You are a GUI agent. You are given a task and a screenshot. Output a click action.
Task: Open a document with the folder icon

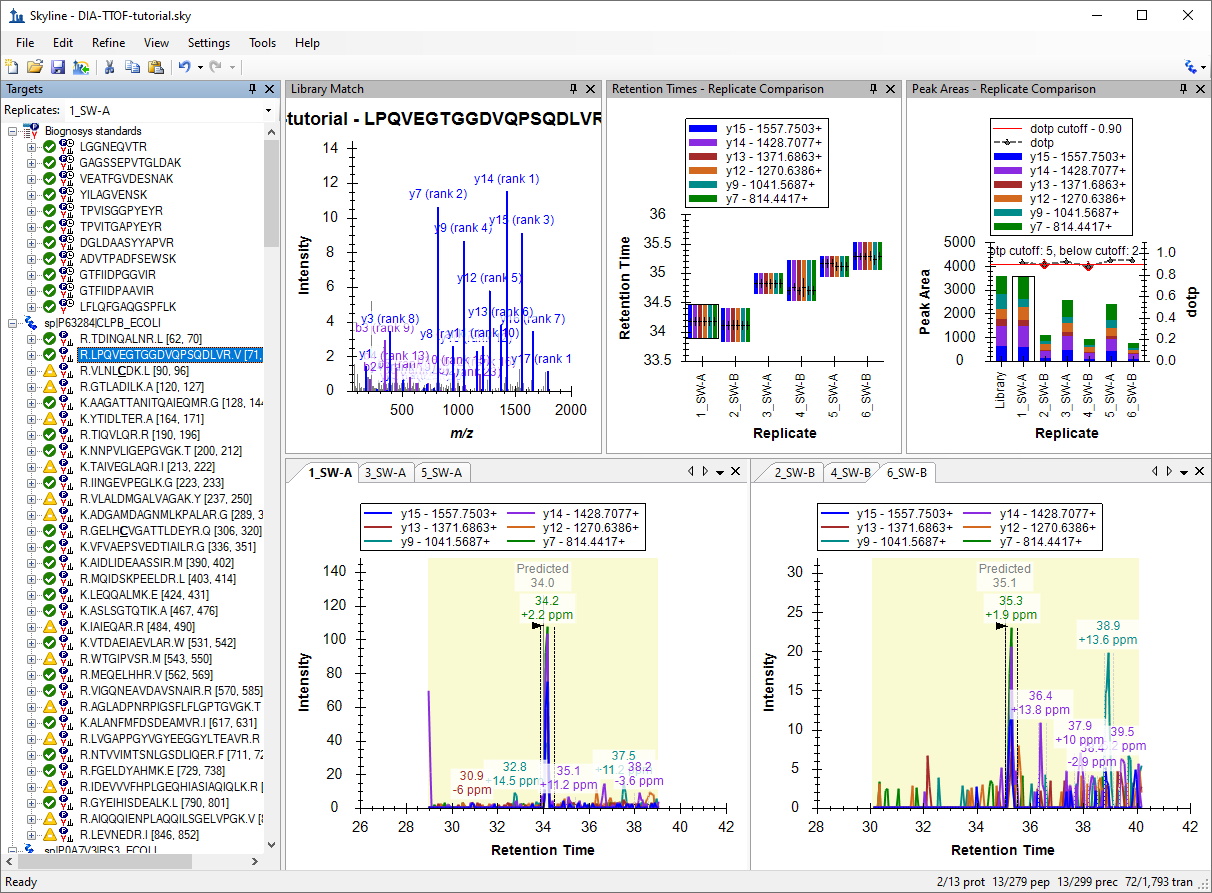(35, 67)
